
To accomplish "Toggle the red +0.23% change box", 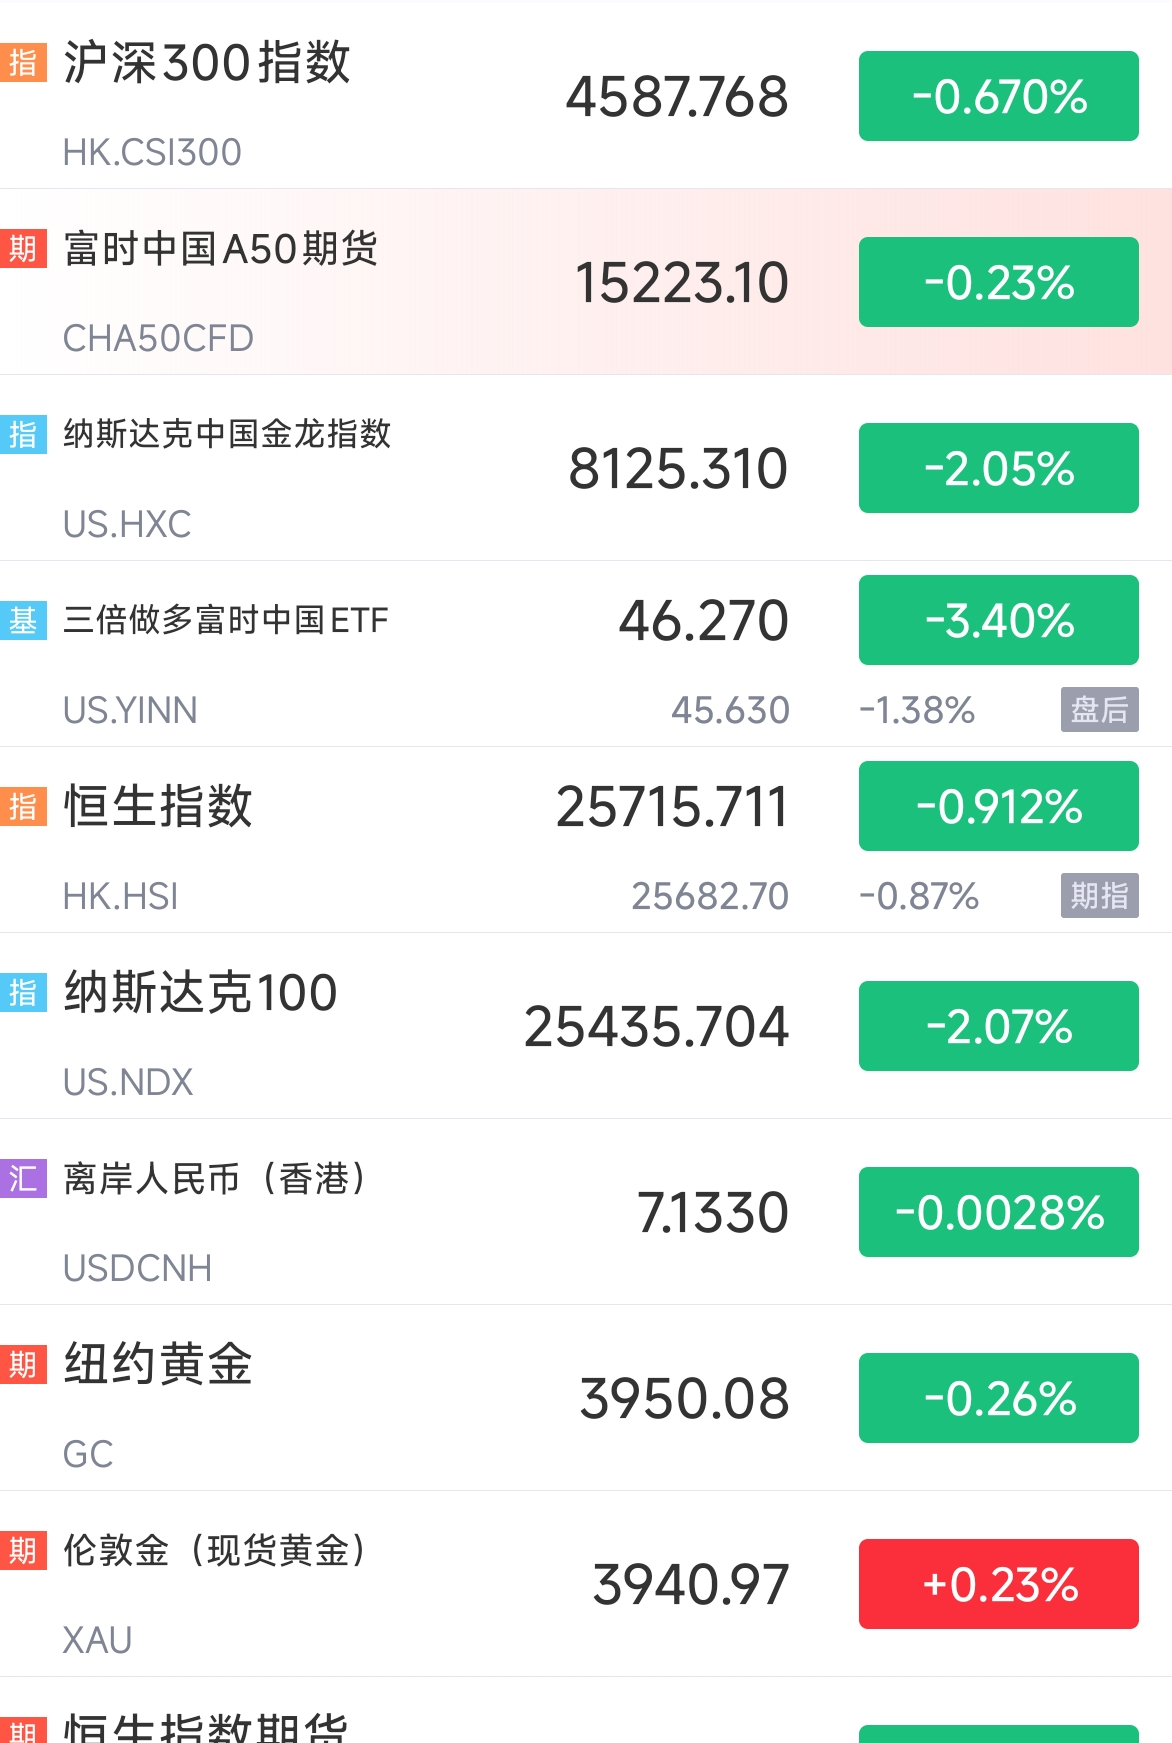I will (998, 1584).
